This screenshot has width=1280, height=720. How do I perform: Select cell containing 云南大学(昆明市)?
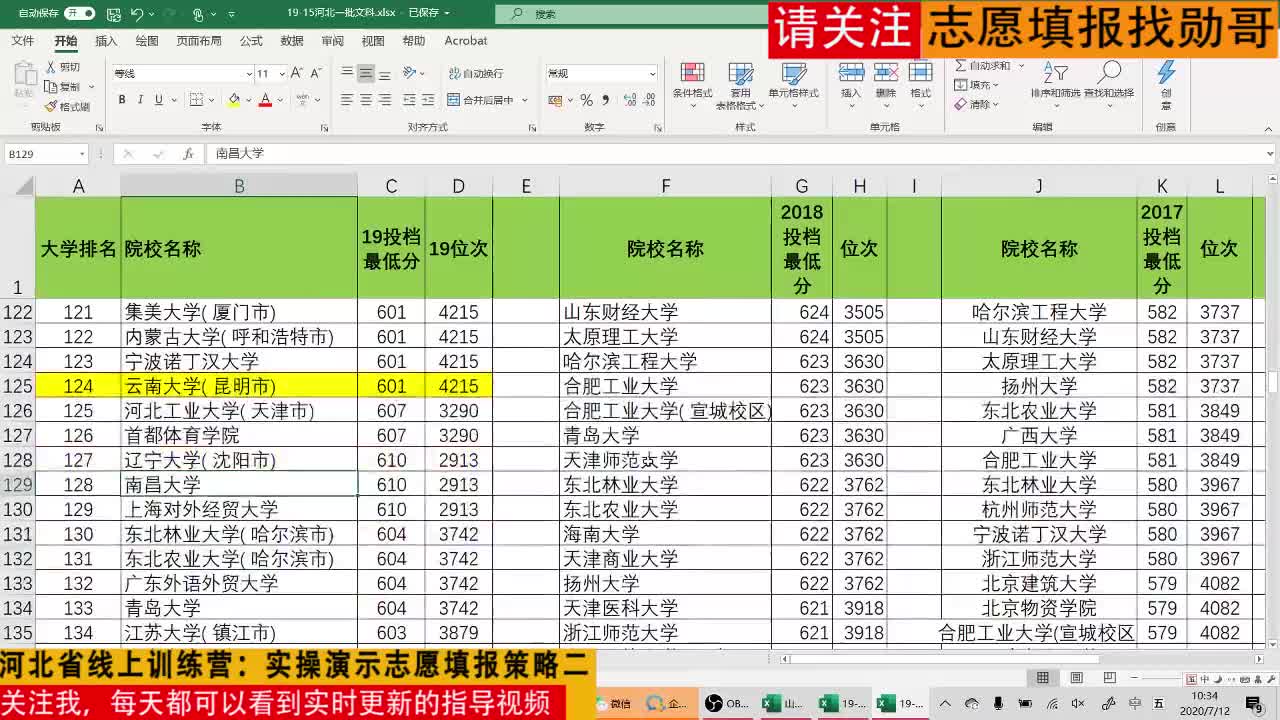pos(239,386)
